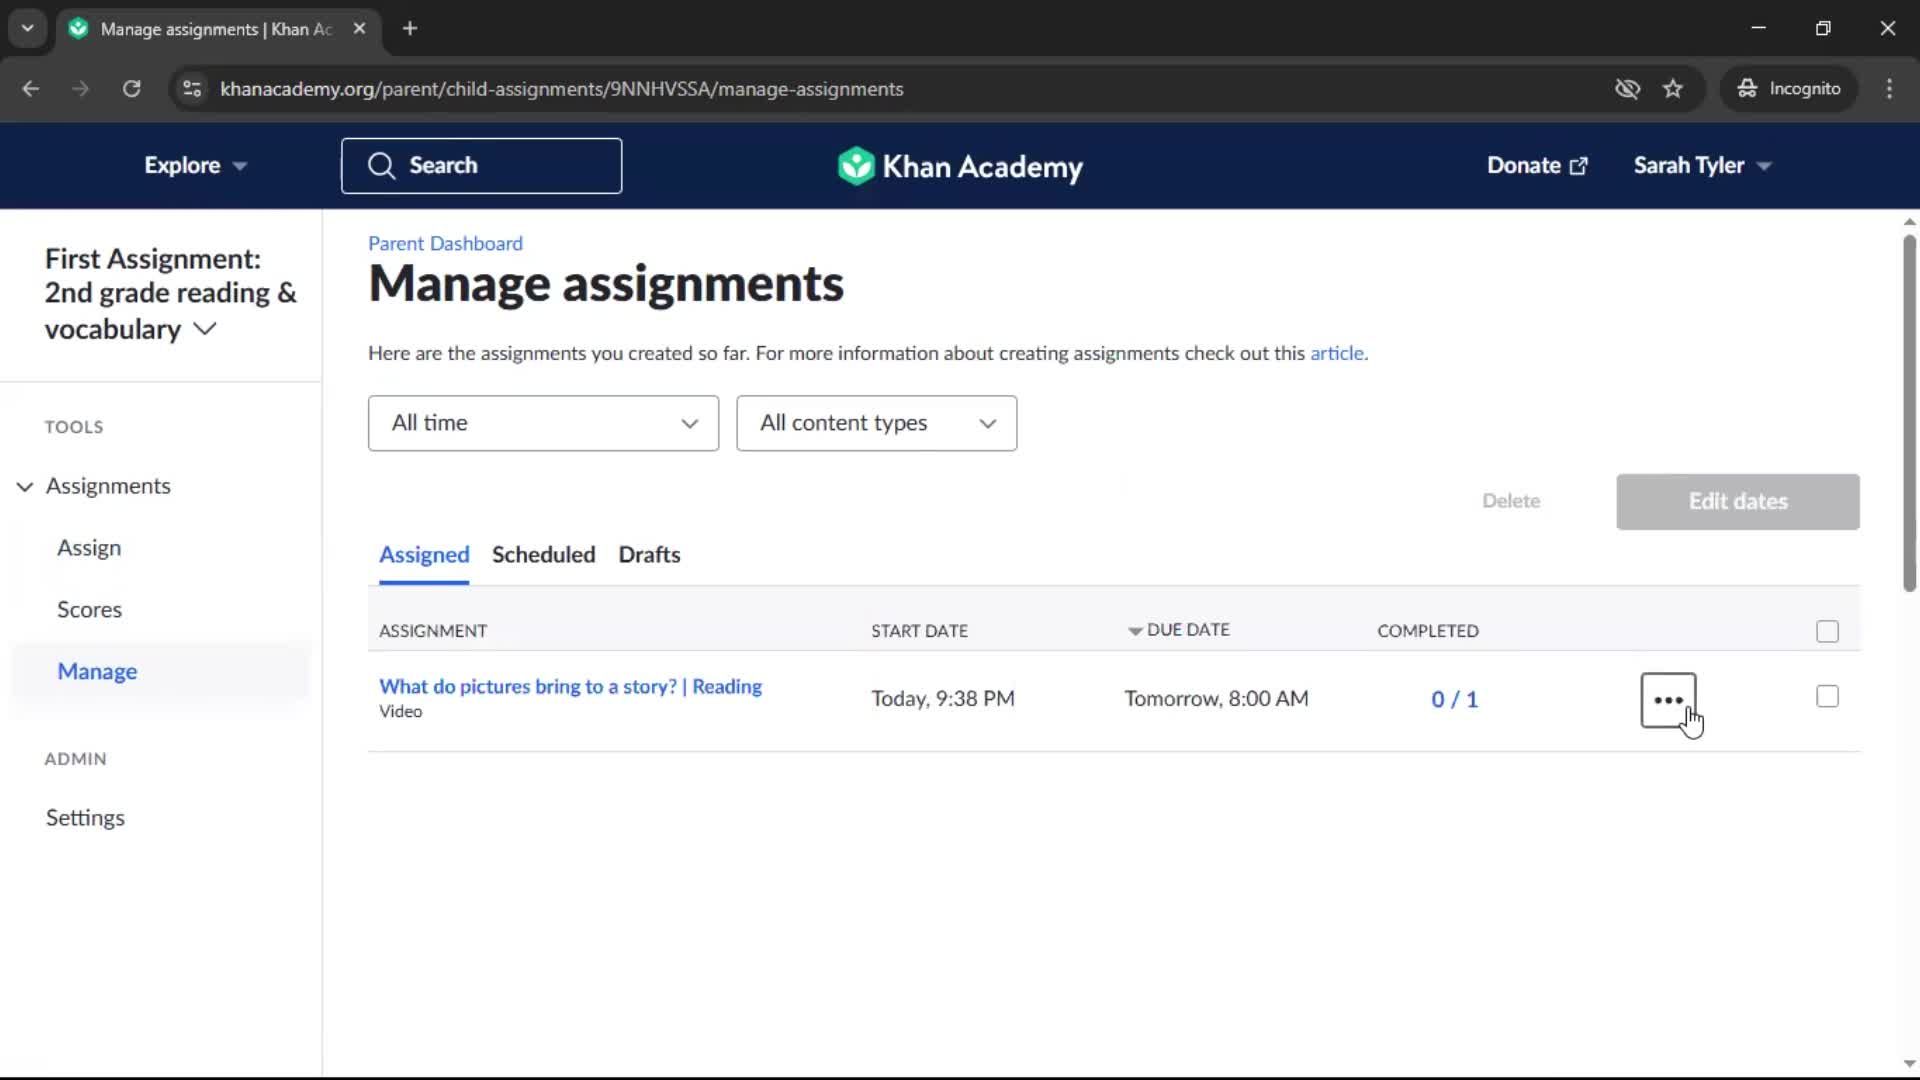Check the 'What do pictures bring' row checkbox

[1827, 696]
